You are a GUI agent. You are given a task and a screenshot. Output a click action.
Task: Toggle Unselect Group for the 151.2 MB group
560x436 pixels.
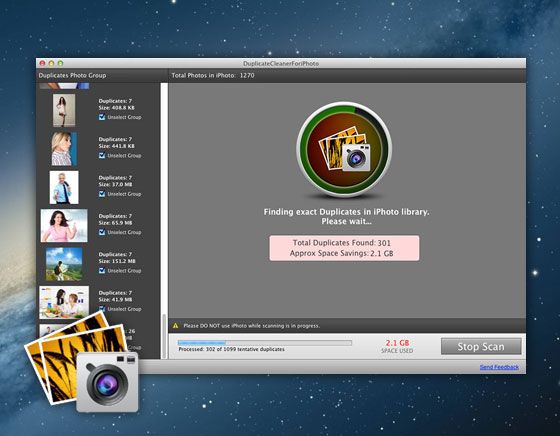(102, 271)
